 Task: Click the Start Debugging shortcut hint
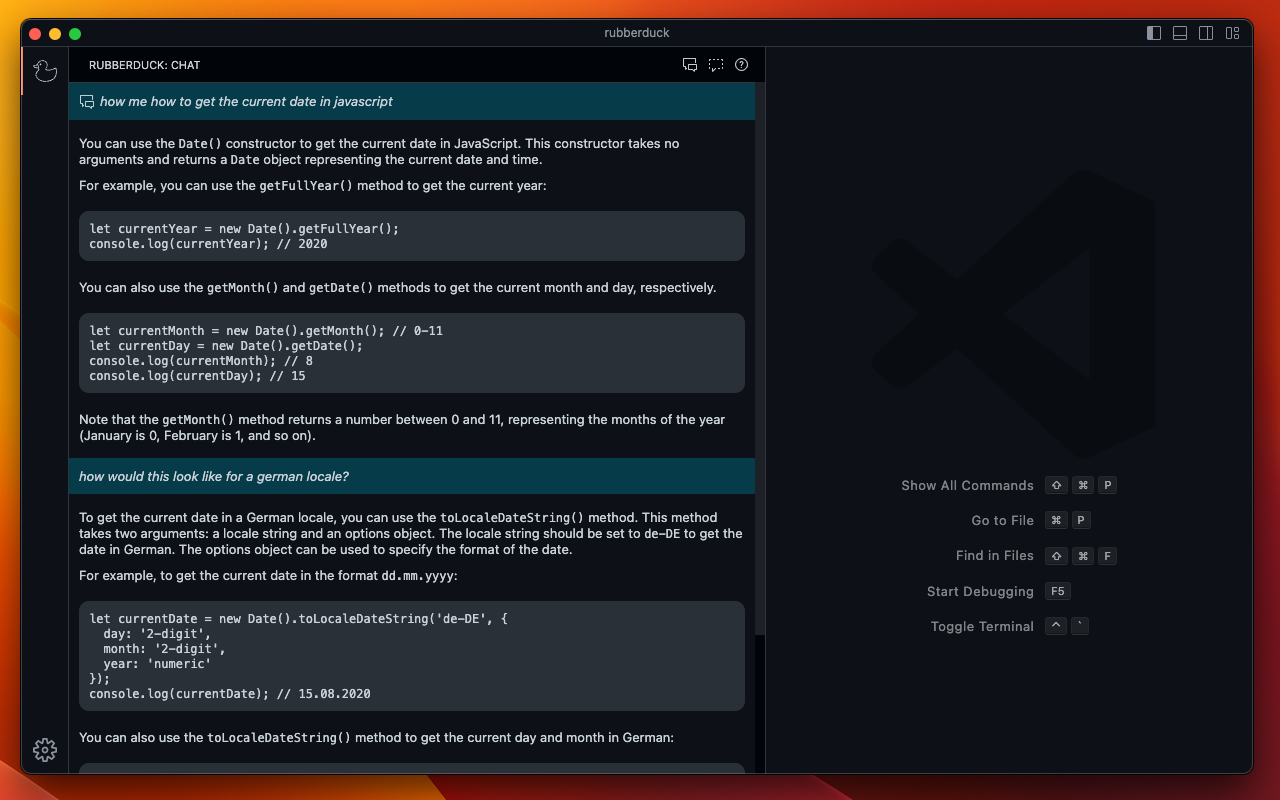(x=980, y=592)
